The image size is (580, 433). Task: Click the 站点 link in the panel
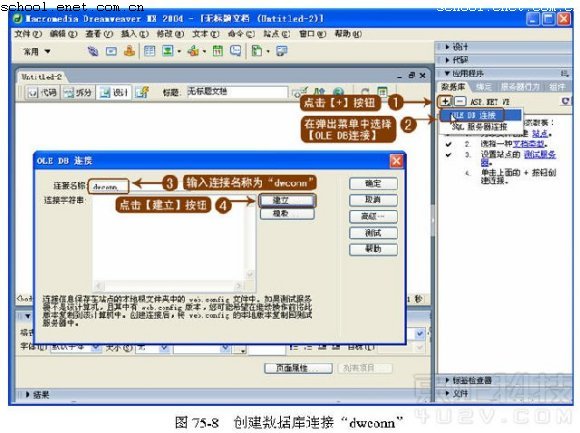pos(541,133)
